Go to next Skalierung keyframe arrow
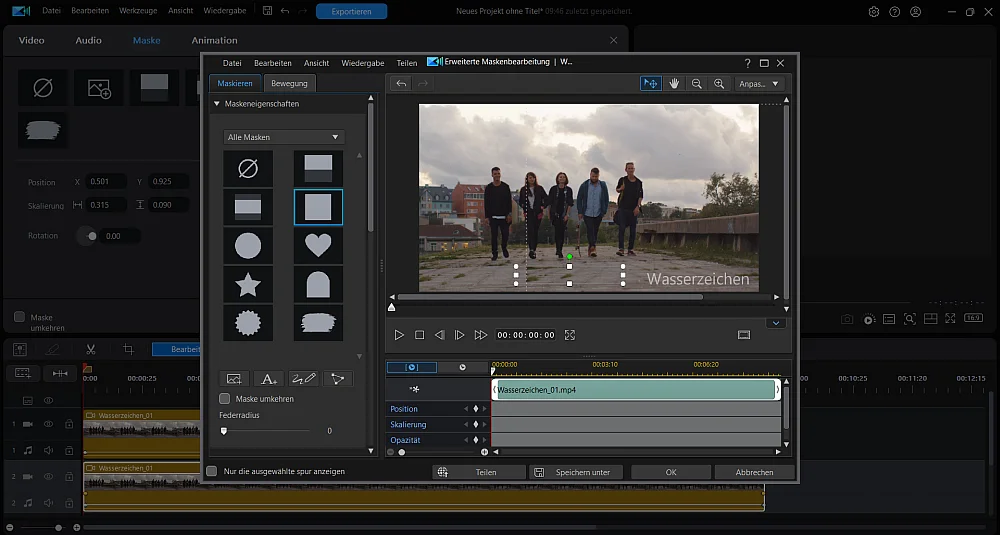Viewport: 1000px width, 535px height. (x=485, y=425)
